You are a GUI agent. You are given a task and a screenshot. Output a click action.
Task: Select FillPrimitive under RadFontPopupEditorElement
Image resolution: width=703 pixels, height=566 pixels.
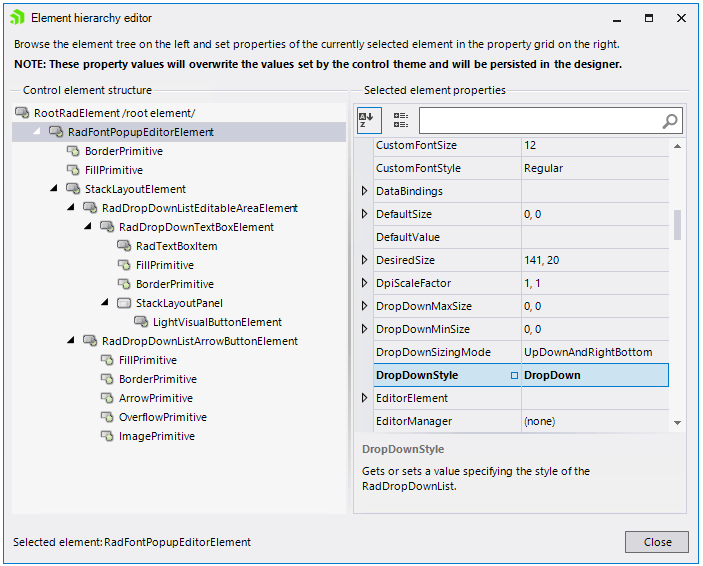click(114, 170)
